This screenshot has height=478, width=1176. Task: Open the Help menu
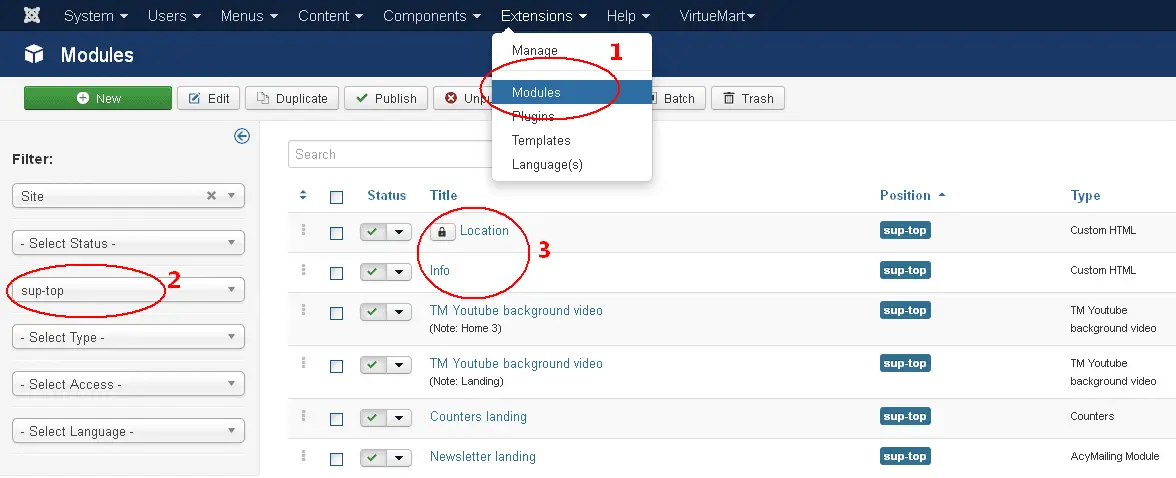pyautogui.click(x=628, y=16)
